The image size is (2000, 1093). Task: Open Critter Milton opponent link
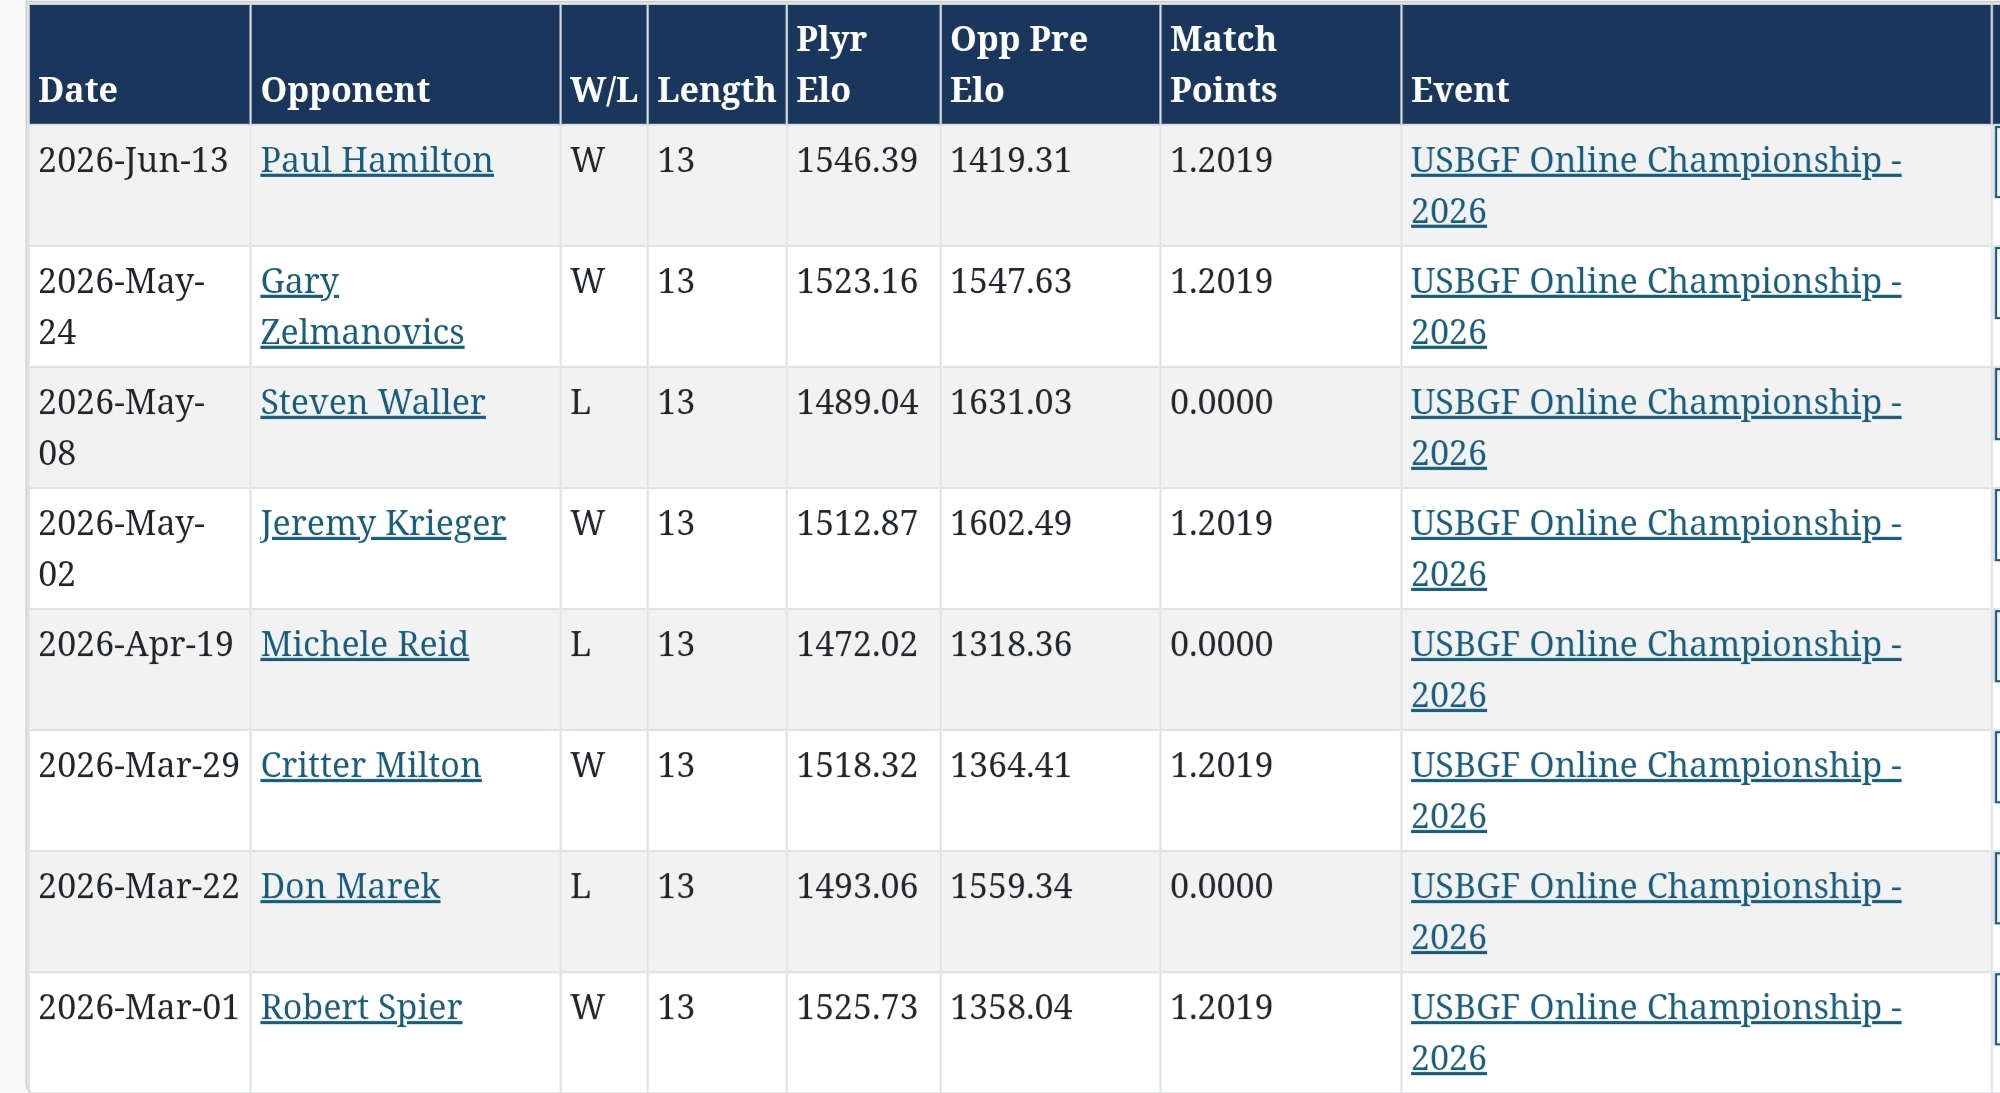(x=370, y=765)
